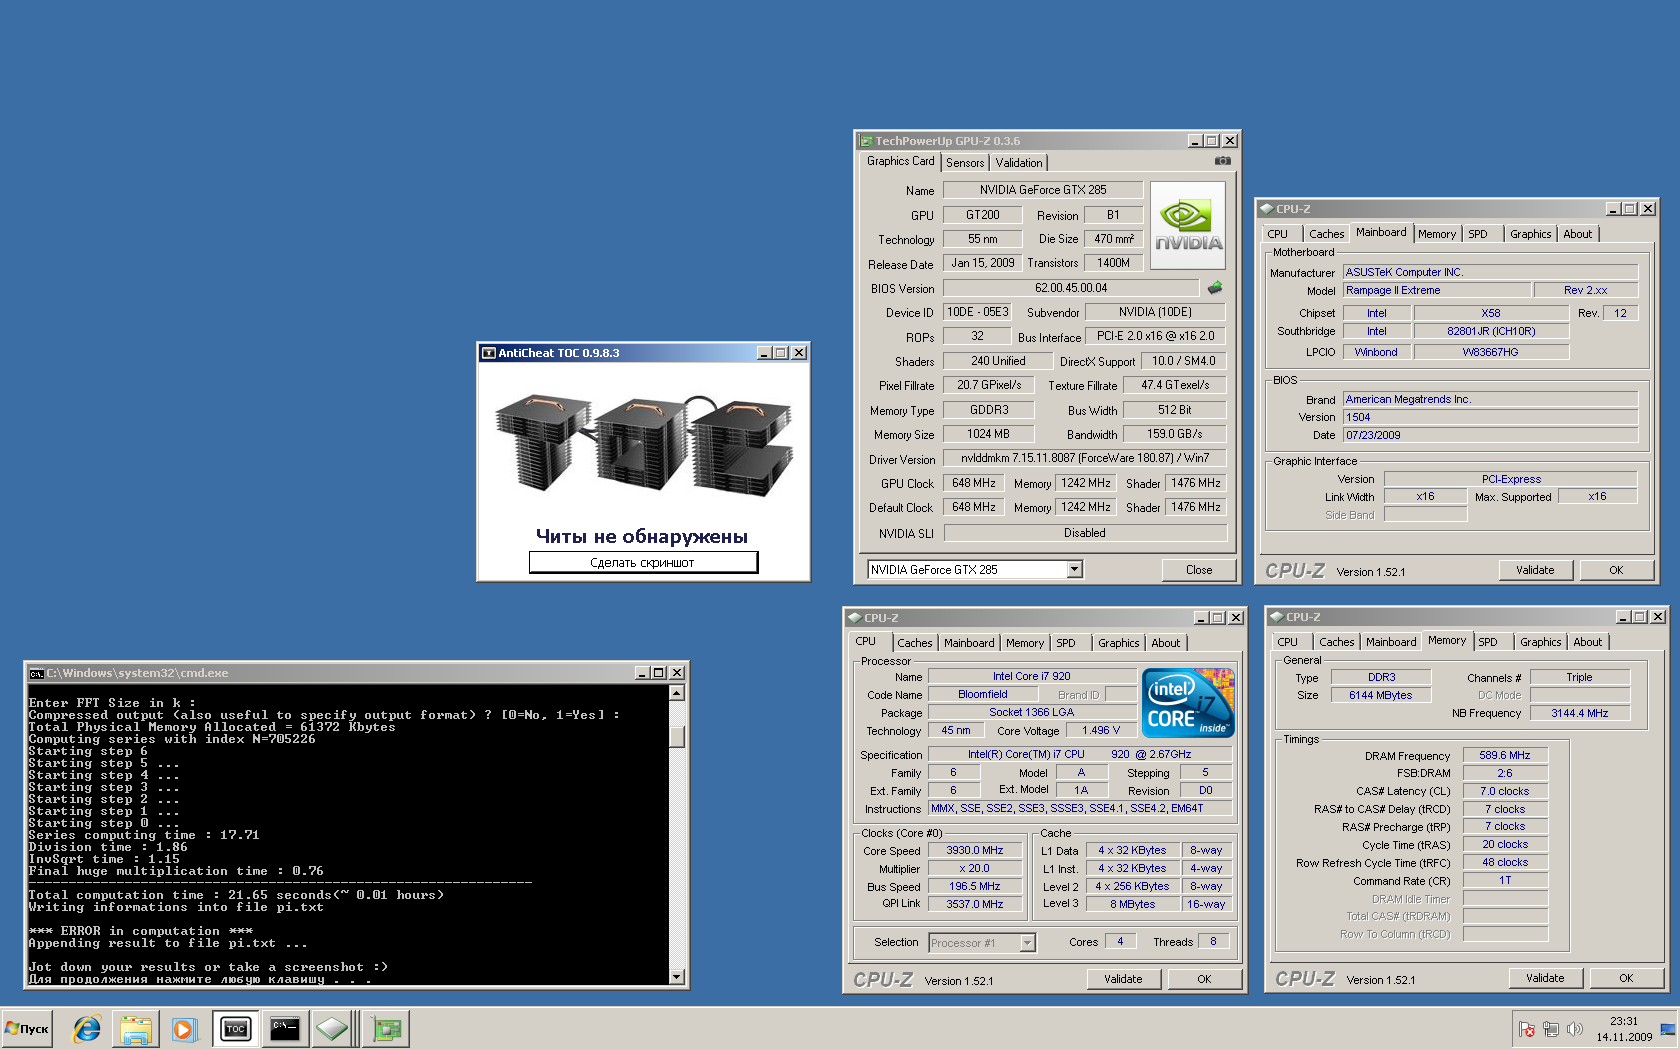Viewport: 1680px width, 1050px height.
Task: Click title bar icon of CPU-Z Memory window
Action: click(x=1276, y=617)
